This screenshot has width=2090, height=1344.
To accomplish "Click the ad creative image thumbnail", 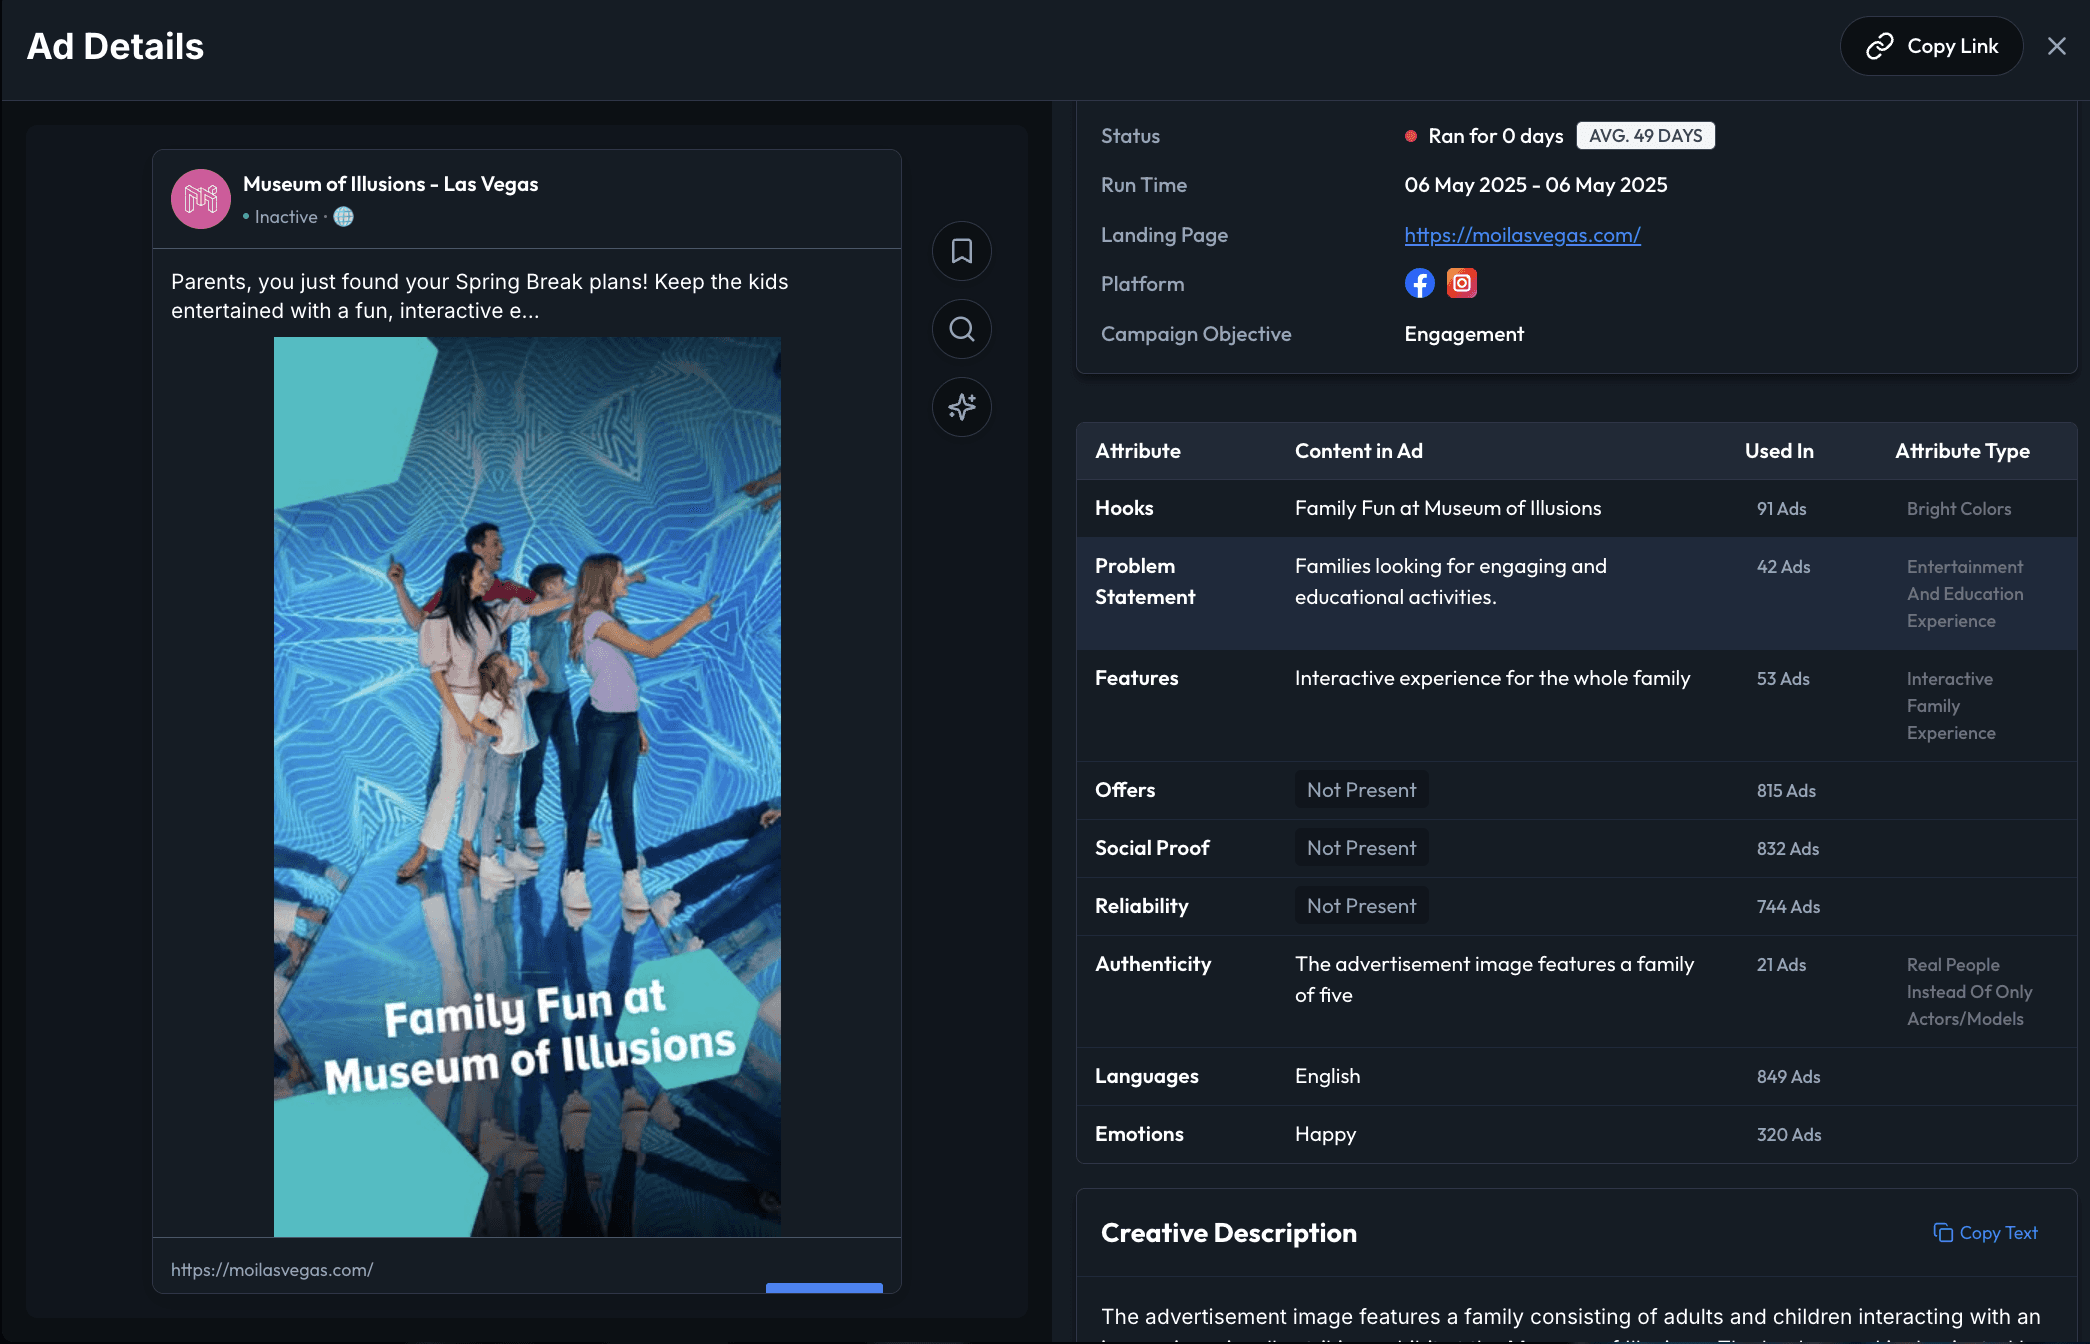I will pos(527,786).
